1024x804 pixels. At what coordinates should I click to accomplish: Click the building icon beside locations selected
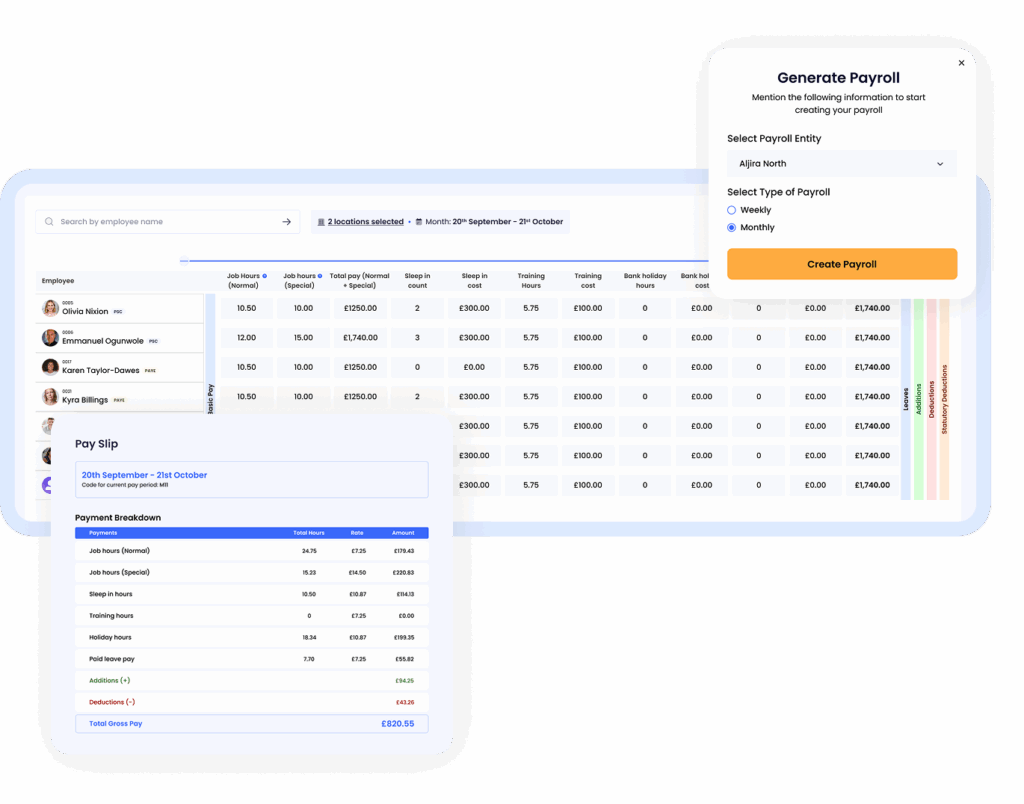pos(321,222)
